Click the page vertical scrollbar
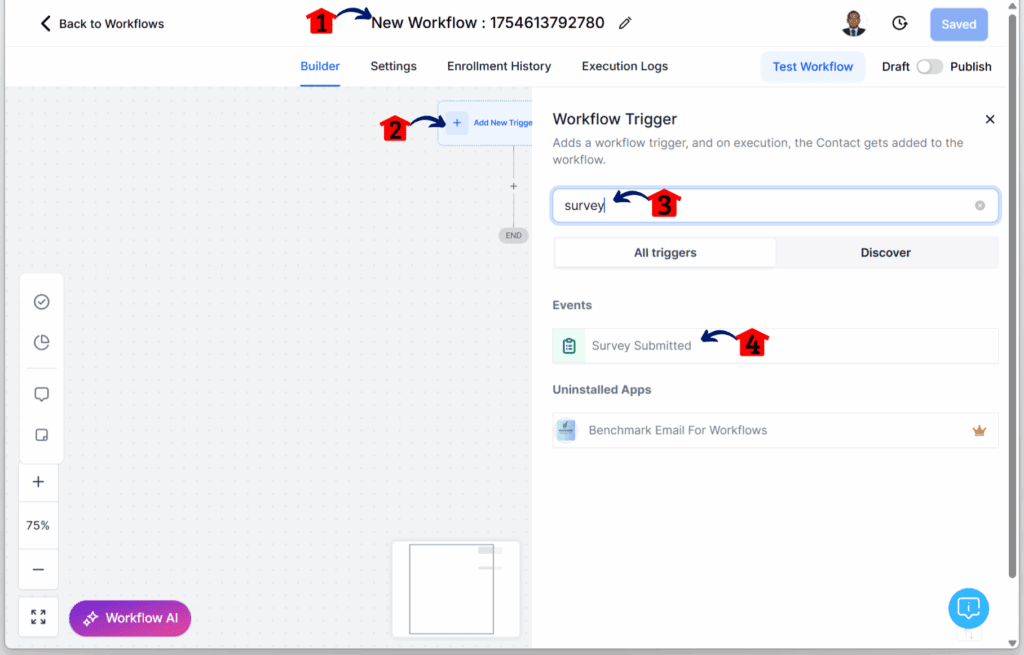The height and width of the screenshot is (655, 1024). 1012,294
